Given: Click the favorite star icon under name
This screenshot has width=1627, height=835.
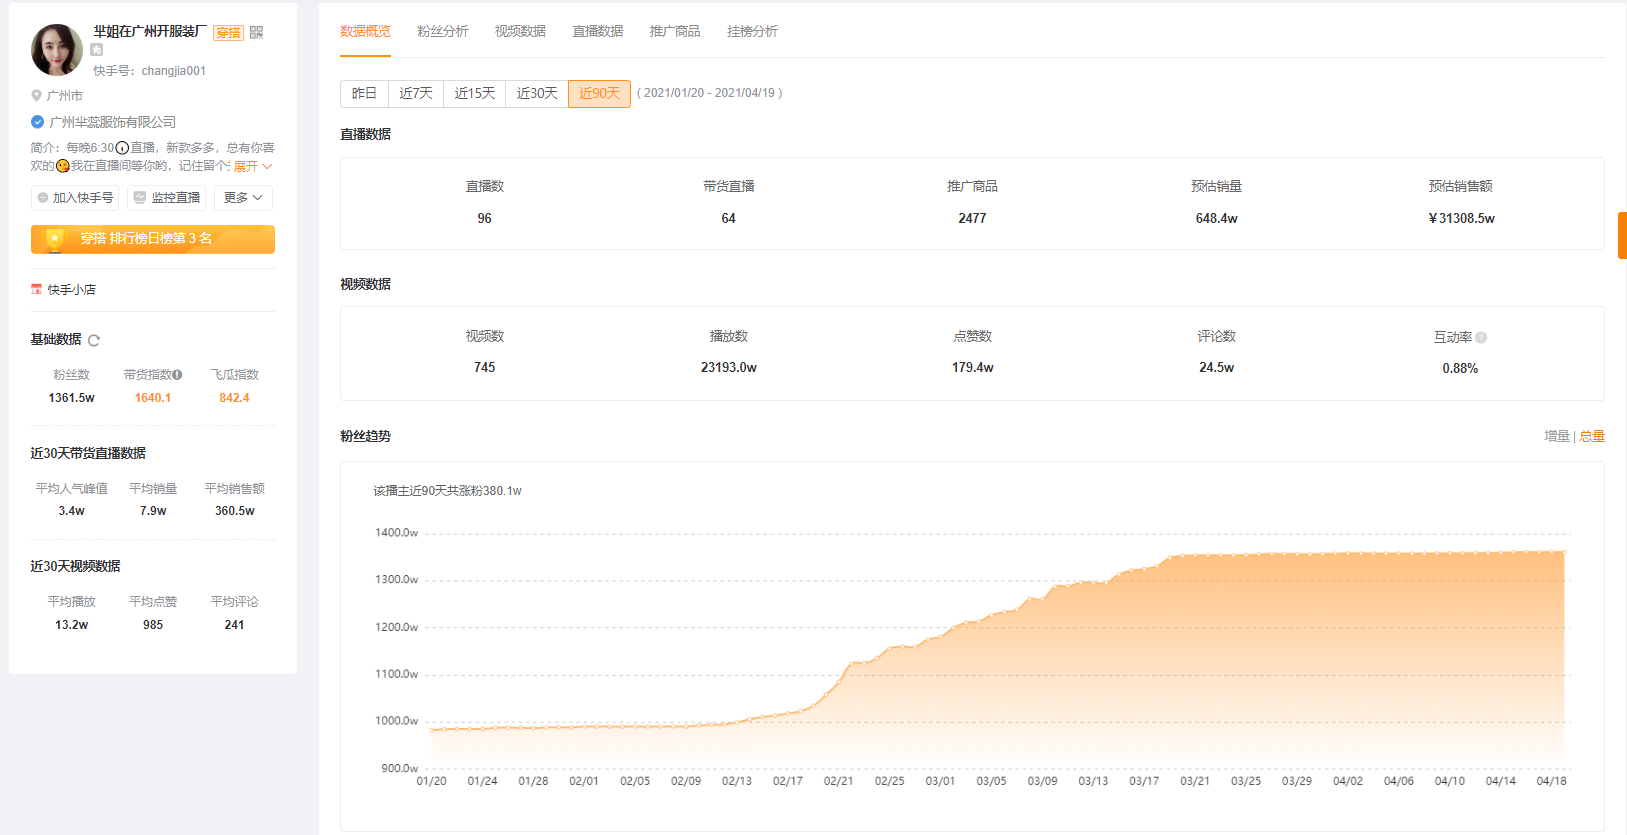Looking at the screenshot, I should (97, 50).
